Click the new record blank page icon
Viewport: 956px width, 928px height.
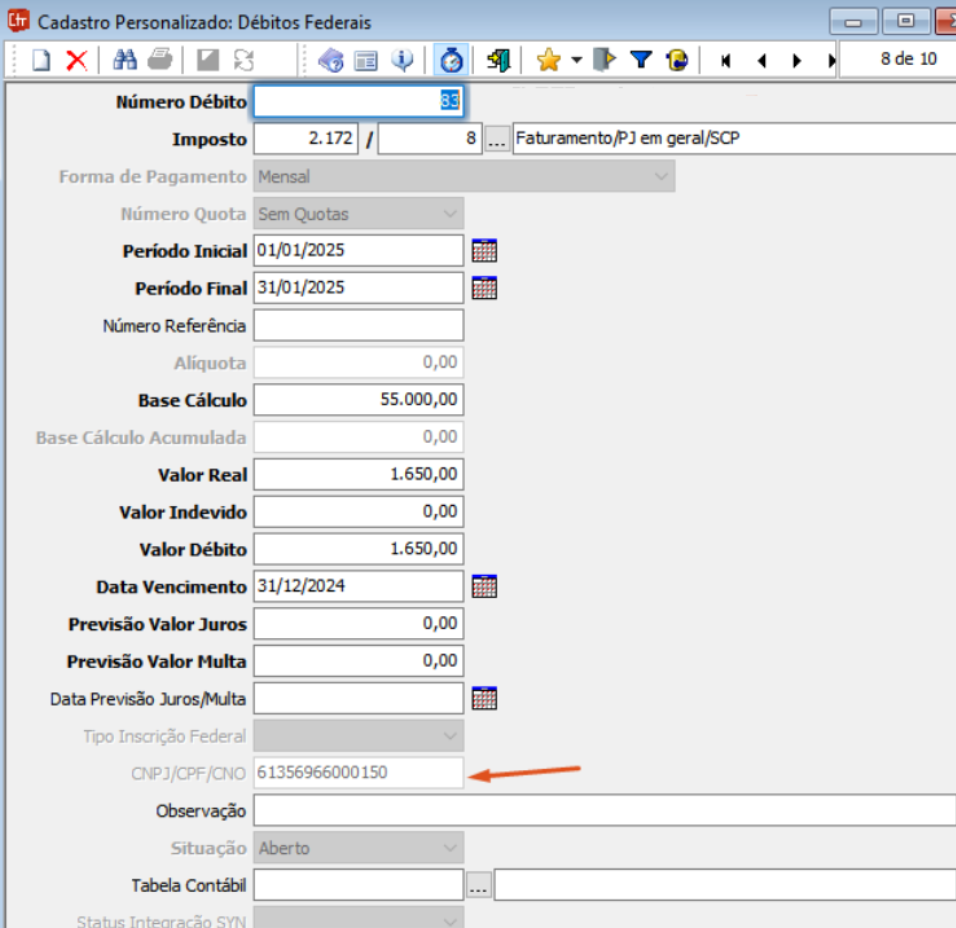[41, 60]
